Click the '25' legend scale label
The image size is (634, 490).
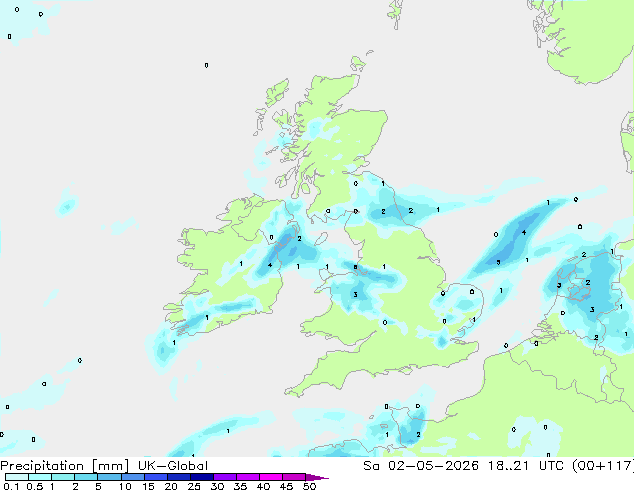point(194,486)
